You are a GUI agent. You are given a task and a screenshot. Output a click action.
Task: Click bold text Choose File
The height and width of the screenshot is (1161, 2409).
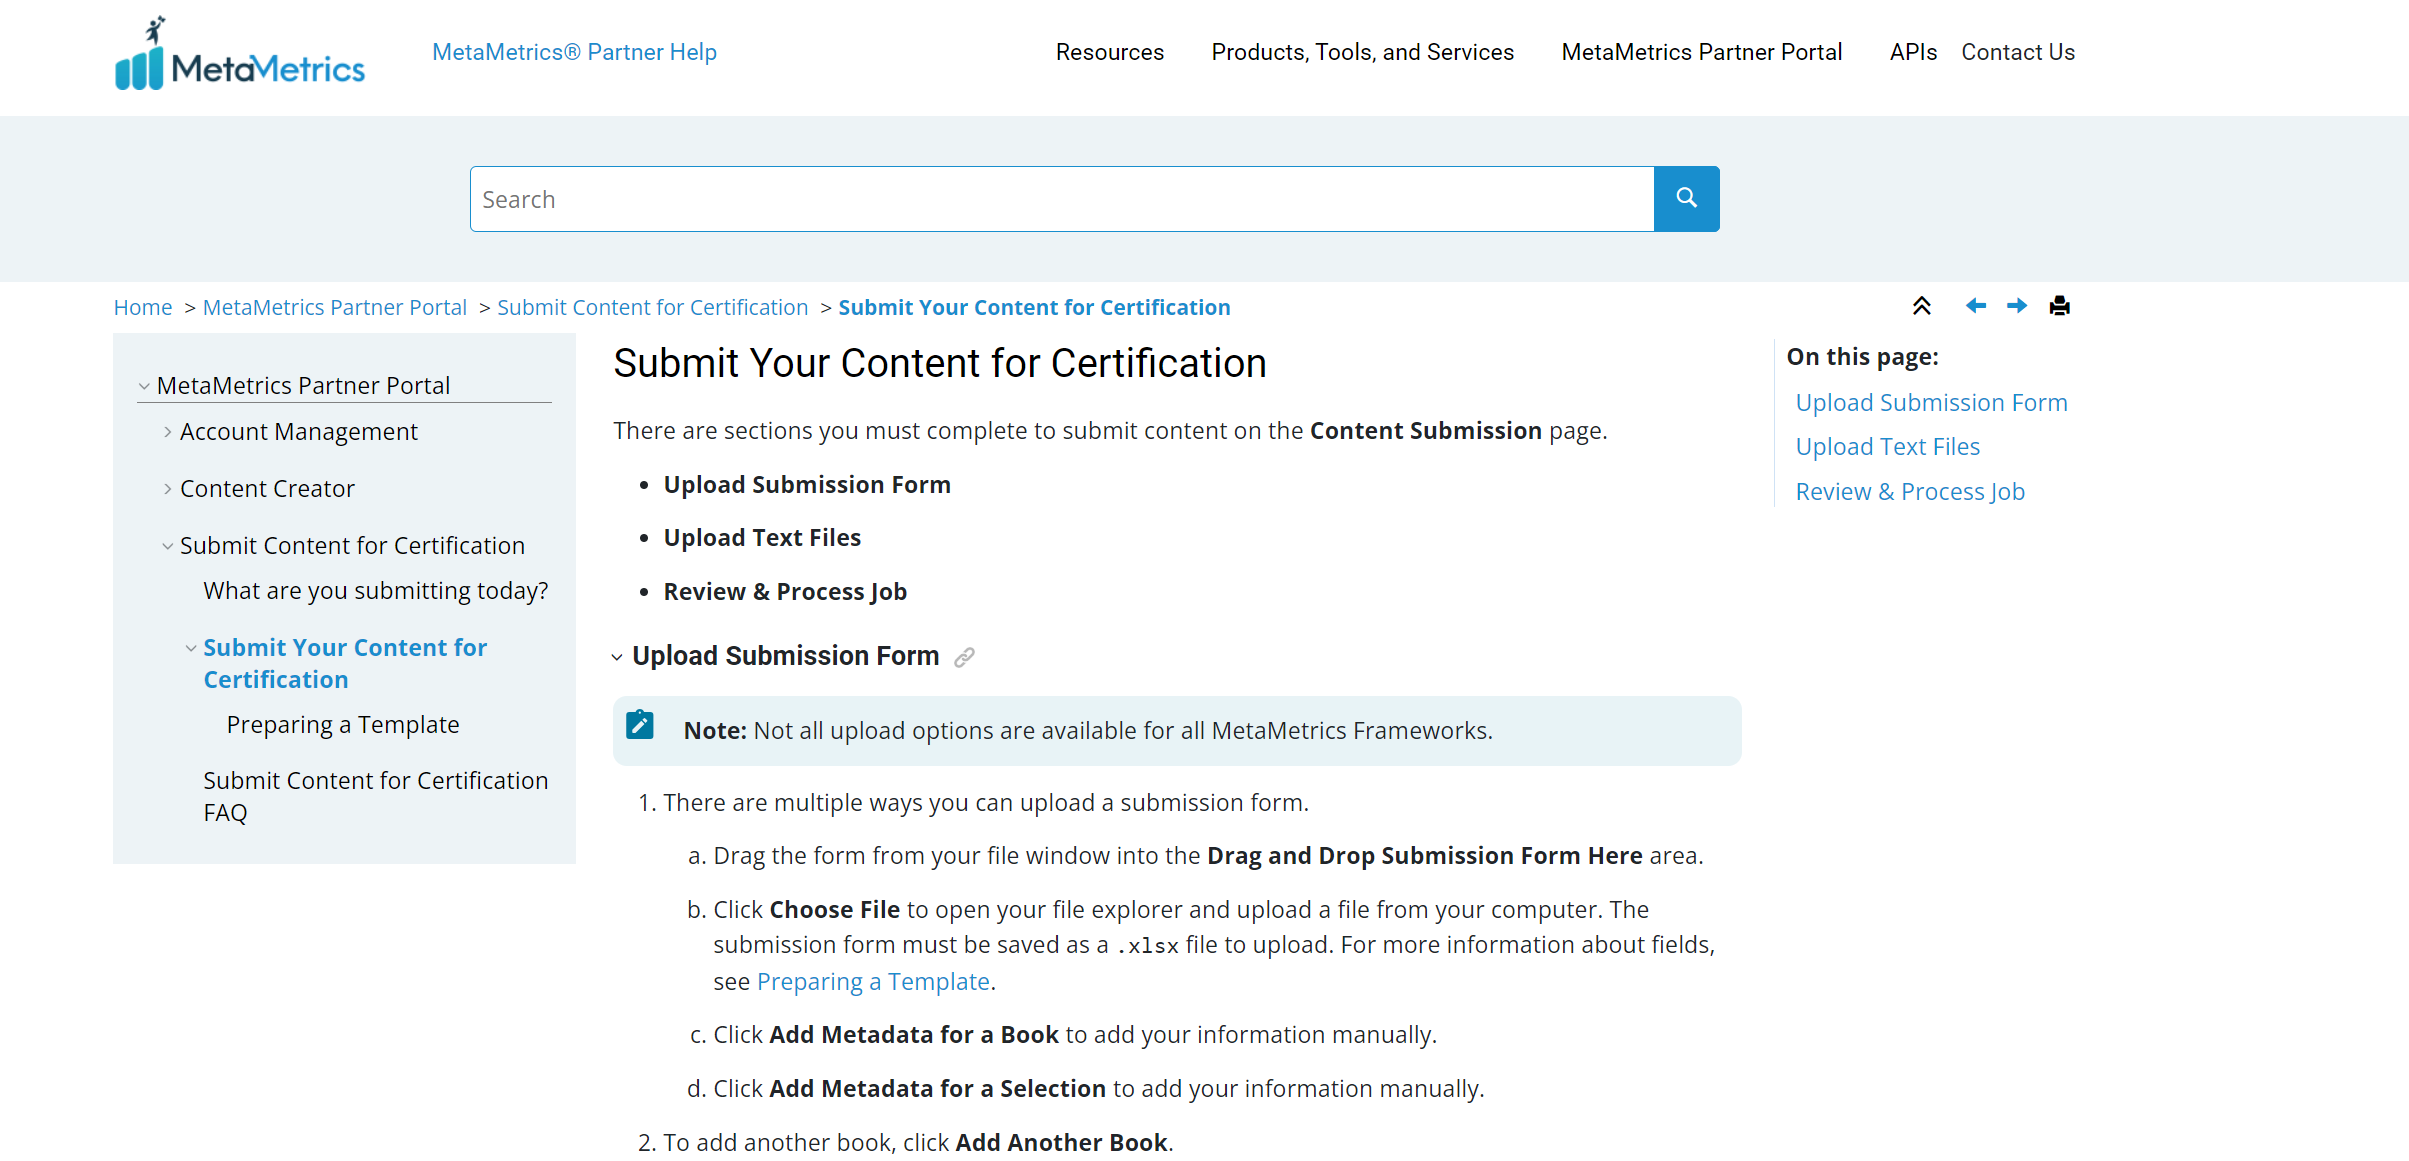tap(835, 910)
